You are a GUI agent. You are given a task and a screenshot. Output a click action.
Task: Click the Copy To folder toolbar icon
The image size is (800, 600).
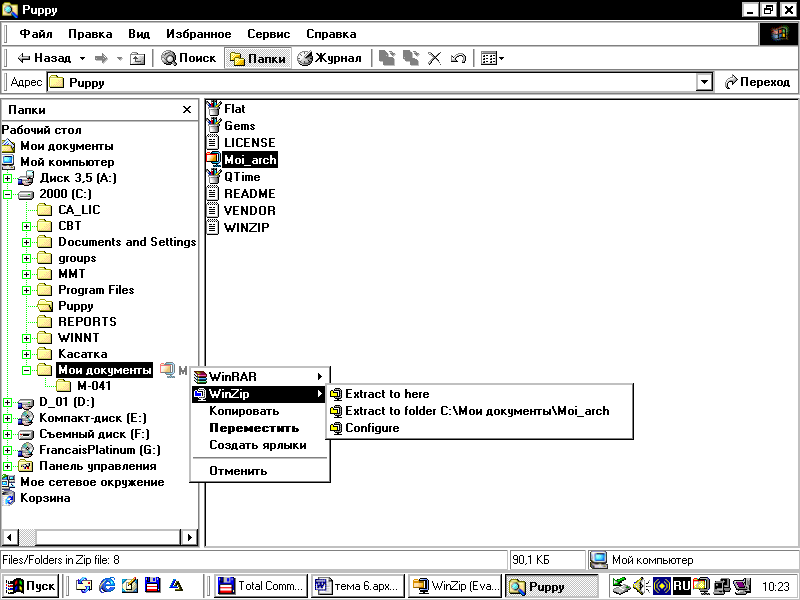(411, 58)
